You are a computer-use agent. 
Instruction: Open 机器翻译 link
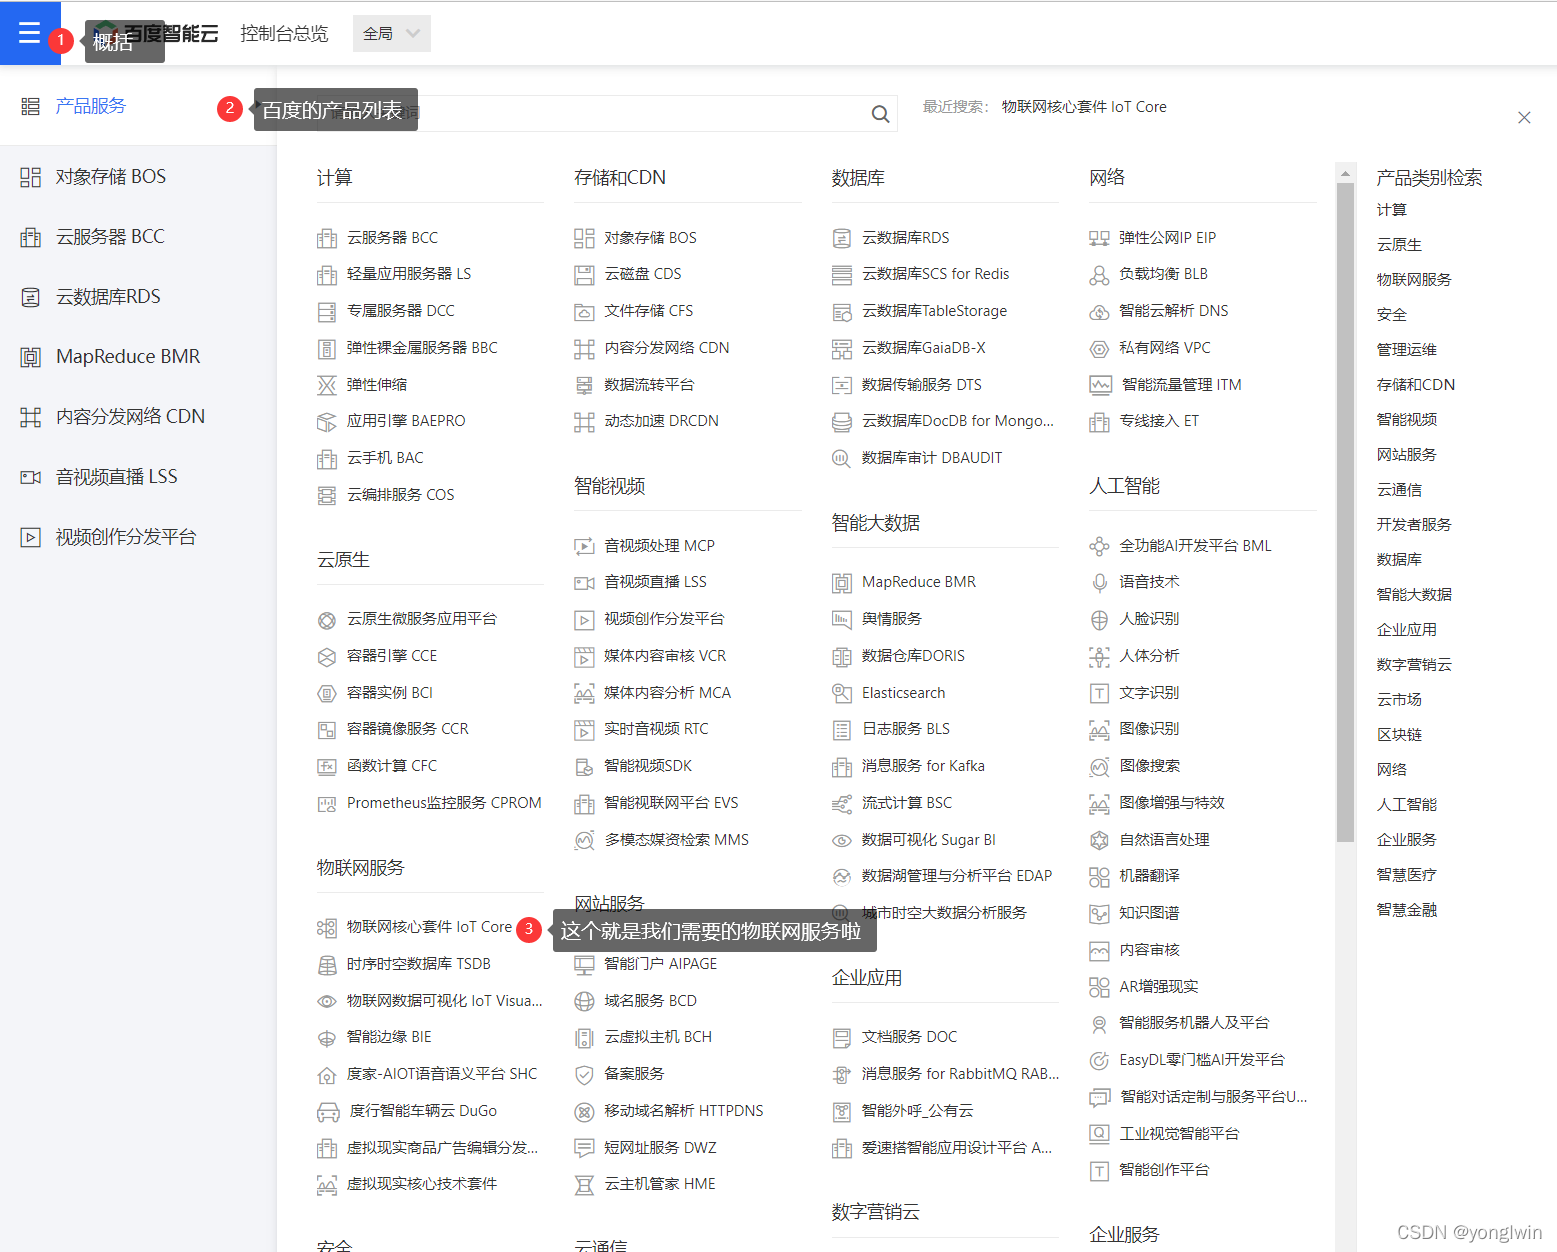1150,876
